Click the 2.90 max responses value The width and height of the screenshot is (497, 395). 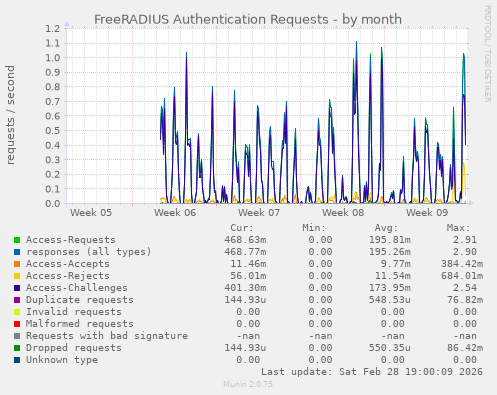[465, 252]
